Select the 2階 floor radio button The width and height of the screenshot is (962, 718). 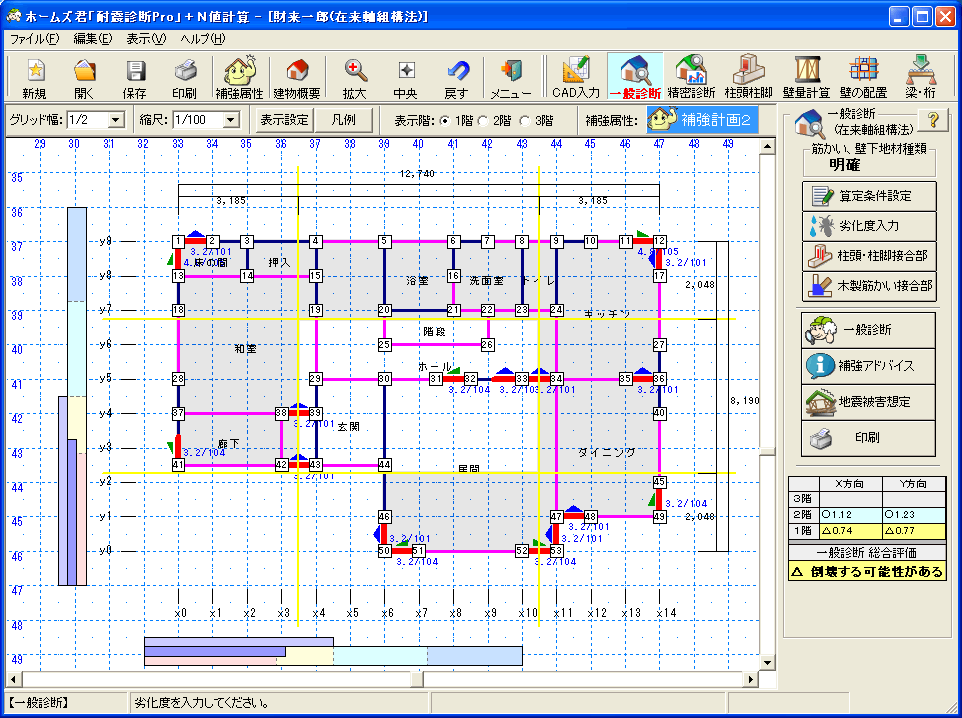484,121
